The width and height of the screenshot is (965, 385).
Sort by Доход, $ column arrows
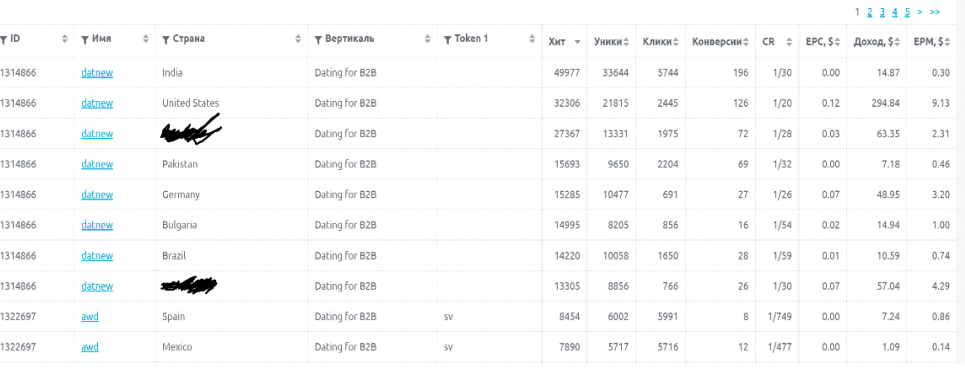point(897,42)
